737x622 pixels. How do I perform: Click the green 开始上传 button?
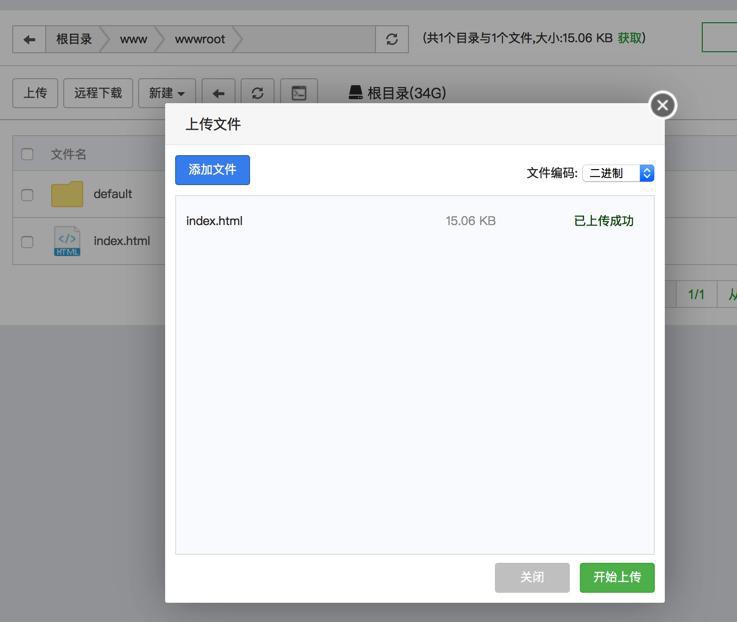coord(617,577)
